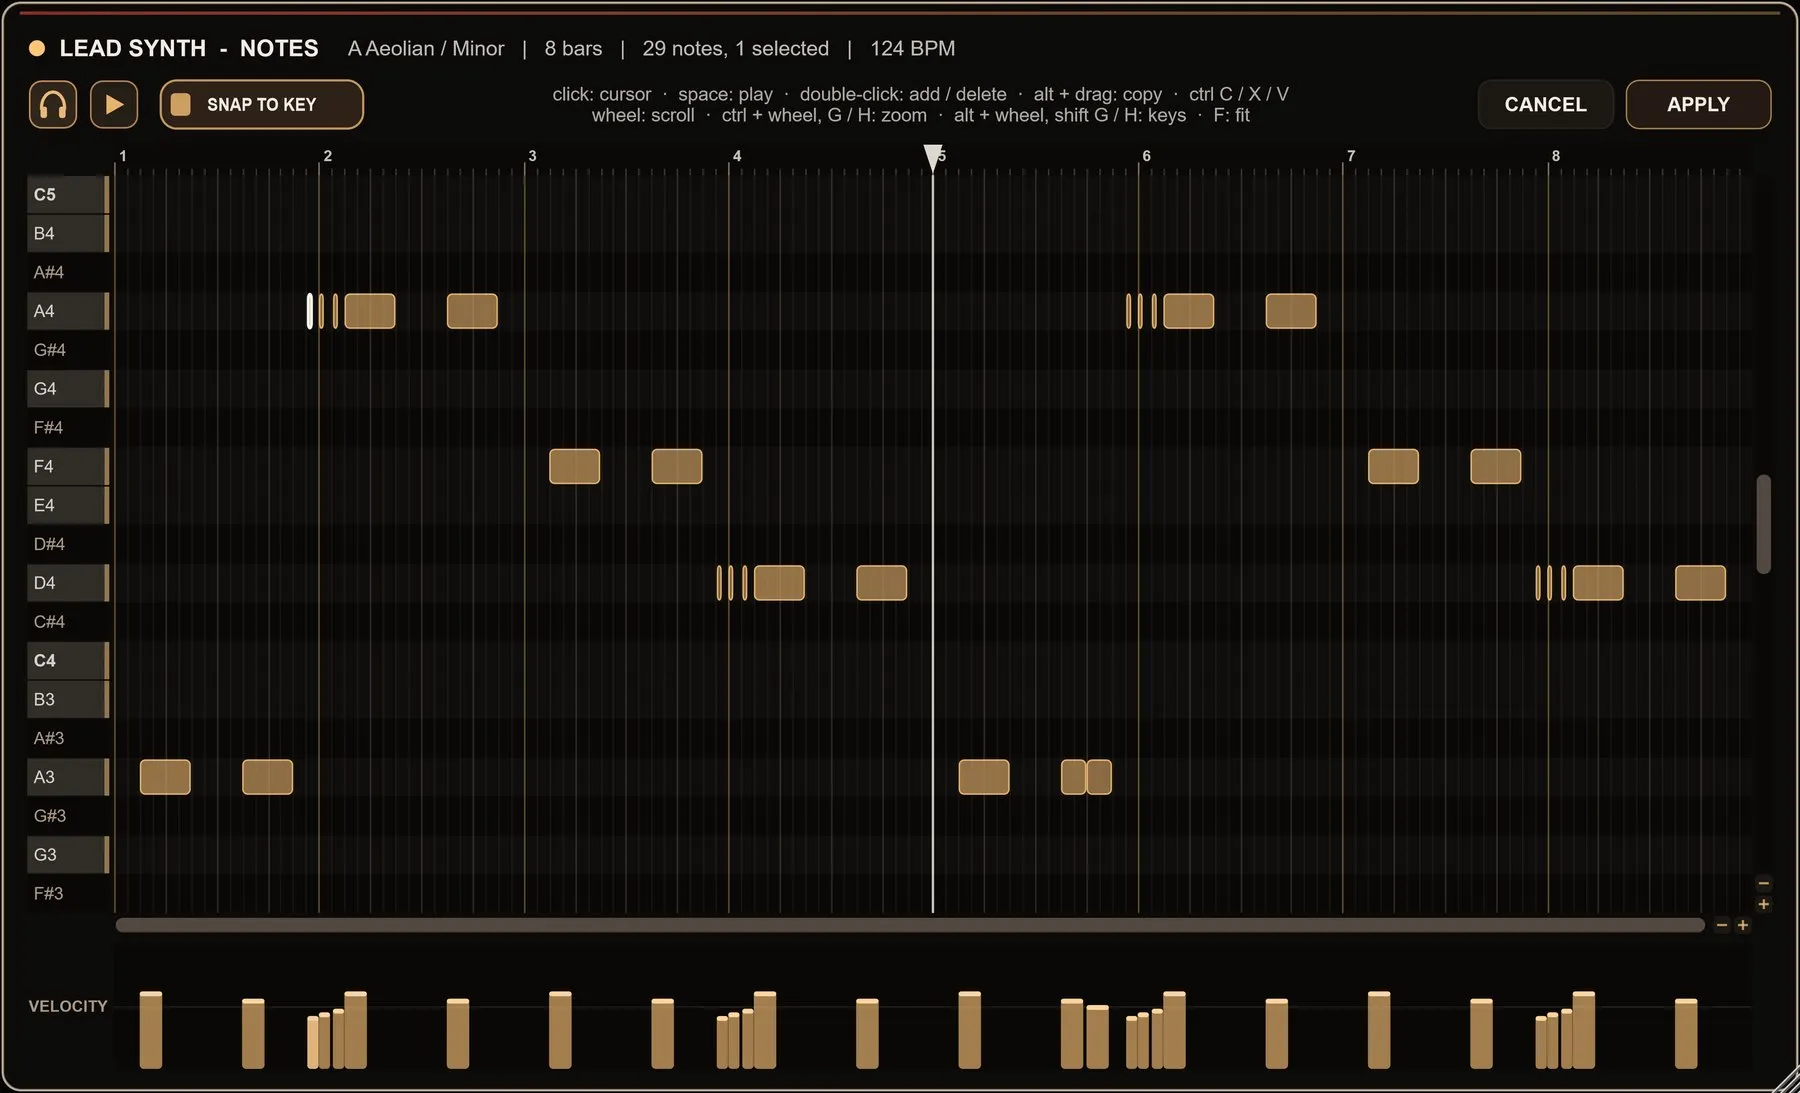Image resolution: width=1800 pixels, height=1093 pixels.
Task: Zoom in vertically with the plus under the vertical scrollbar
Action: tap(1763, 904)
